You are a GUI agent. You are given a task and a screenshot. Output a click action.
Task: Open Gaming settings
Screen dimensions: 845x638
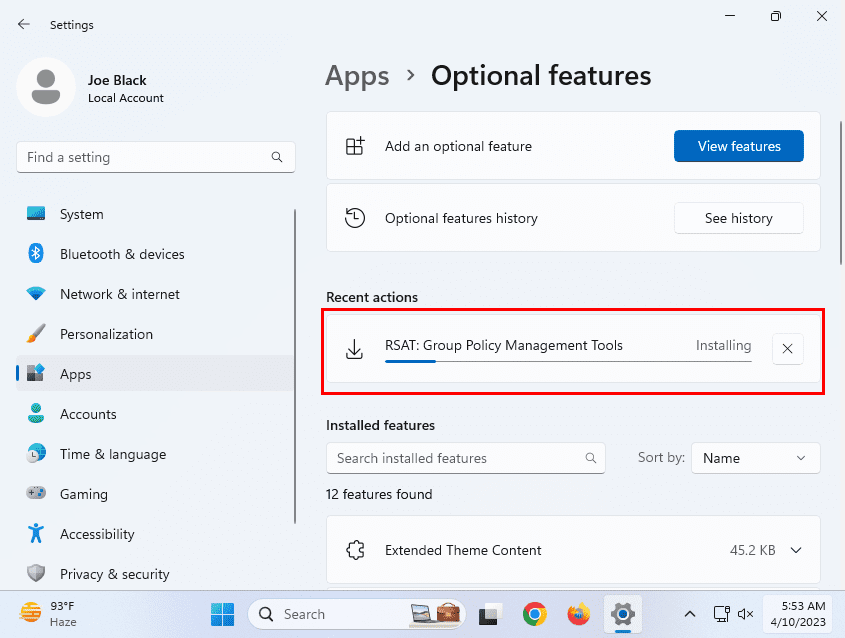(155, 494)
